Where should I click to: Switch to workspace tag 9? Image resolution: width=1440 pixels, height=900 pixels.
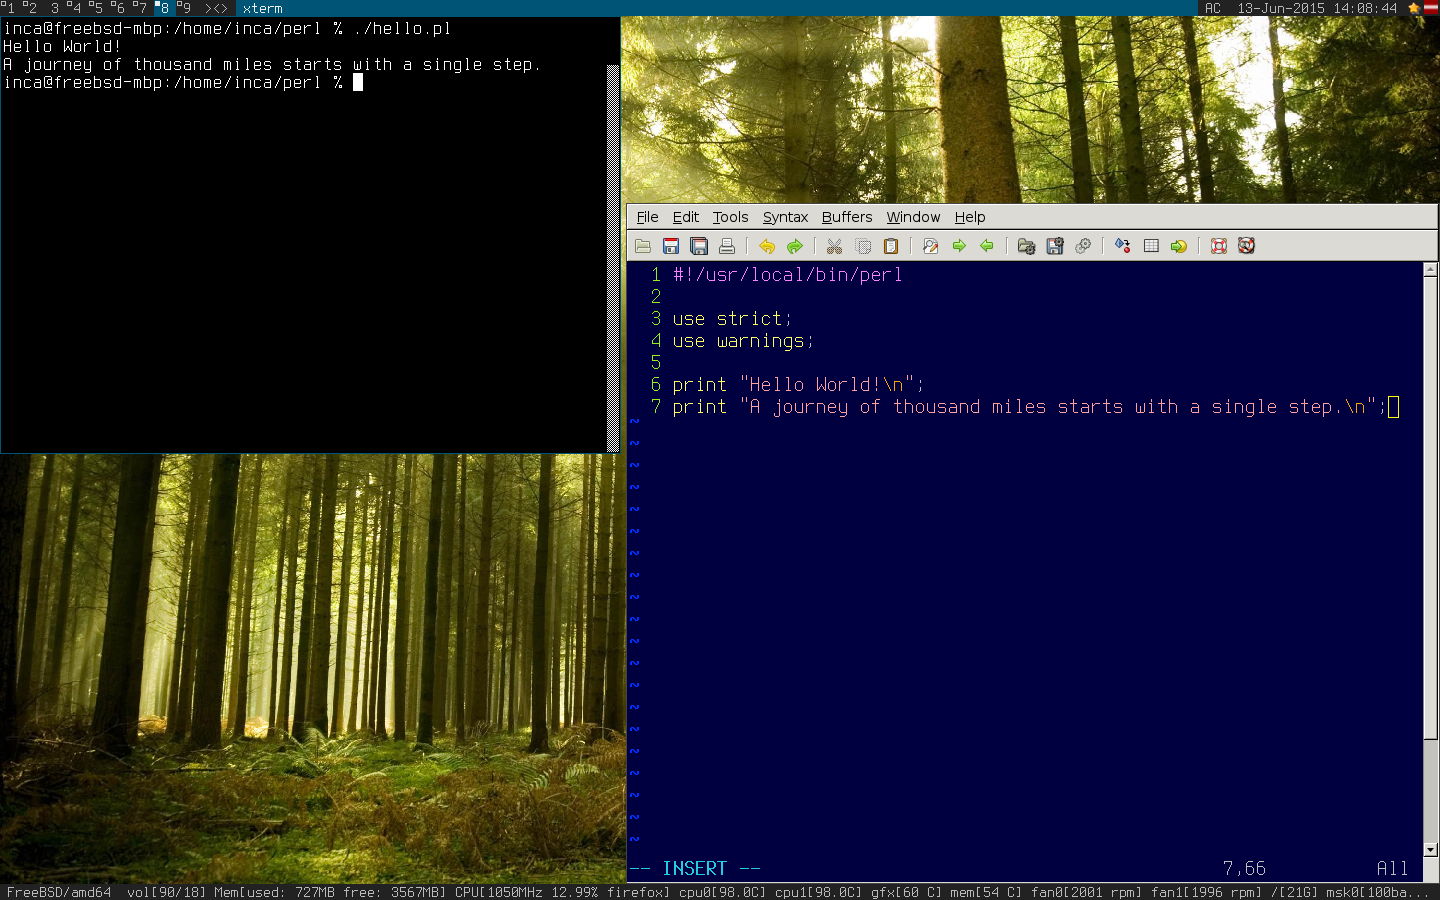point(185,8)
